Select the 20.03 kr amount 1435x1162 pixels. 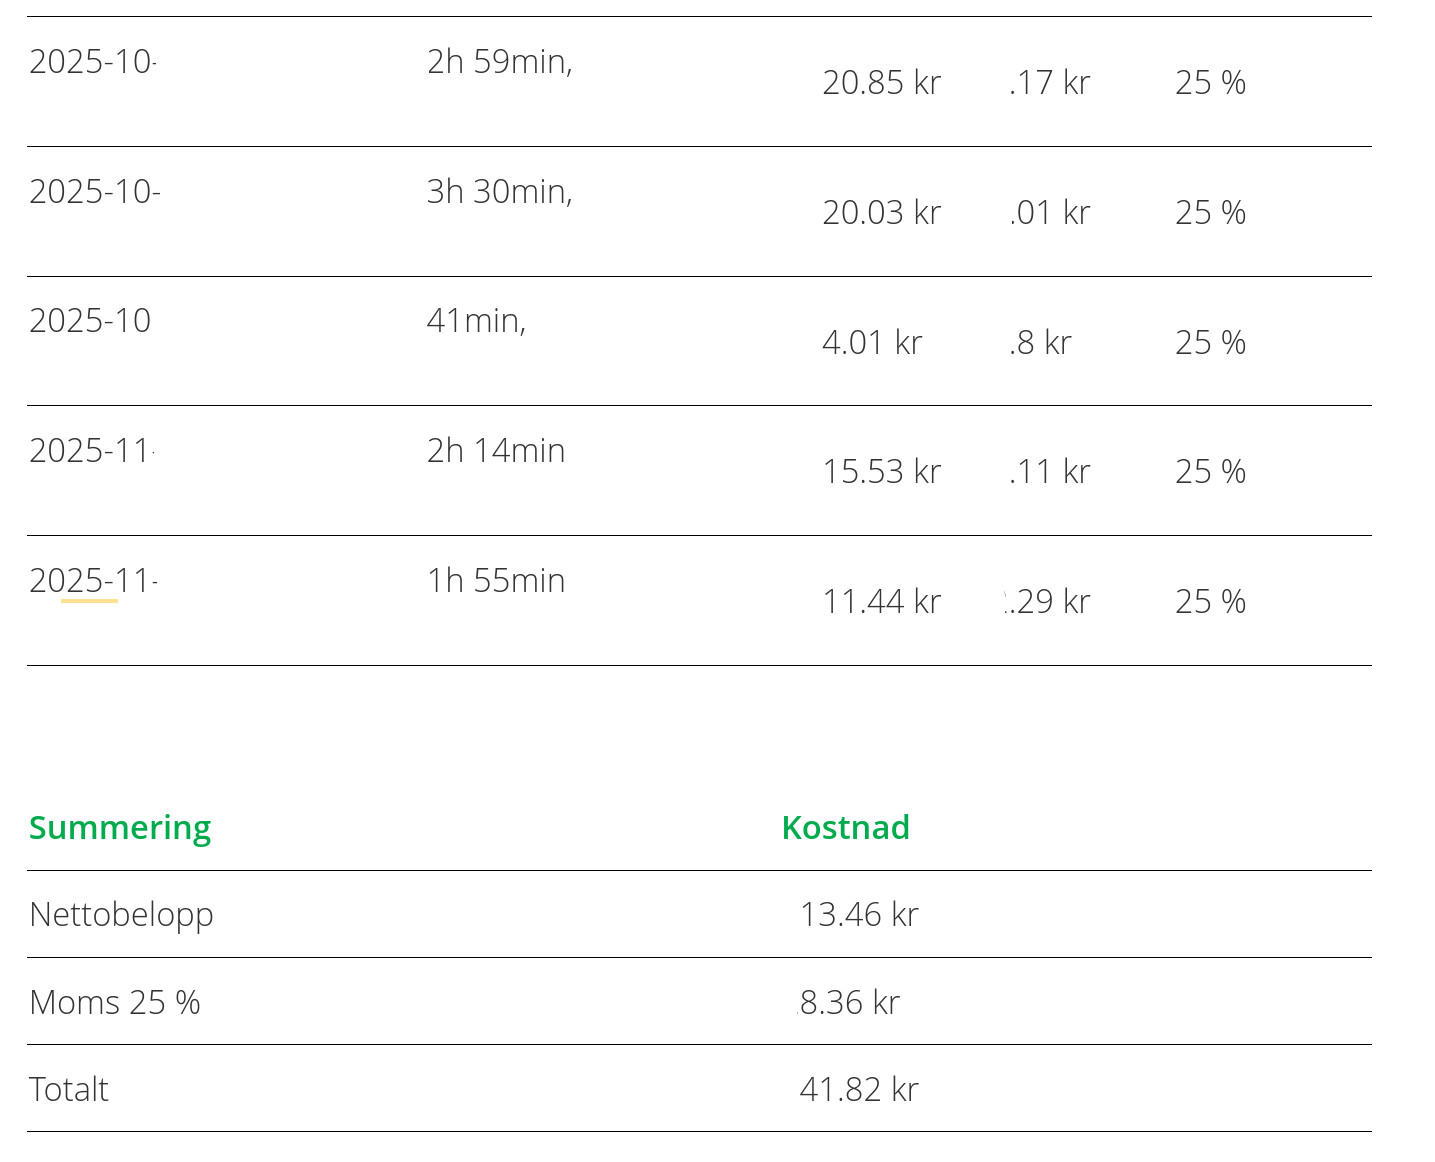[x=881, y=213]
